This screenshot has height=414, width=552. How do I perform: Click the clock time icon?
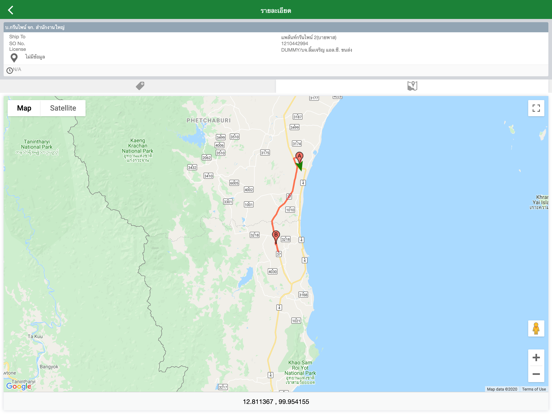click(x=10, y=70)
